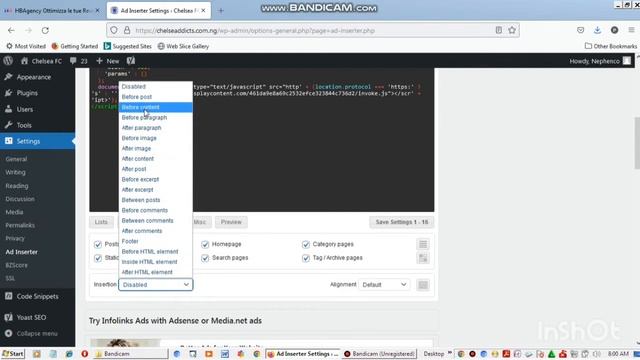Open Chelsea FC site home link

click(41, 61)
